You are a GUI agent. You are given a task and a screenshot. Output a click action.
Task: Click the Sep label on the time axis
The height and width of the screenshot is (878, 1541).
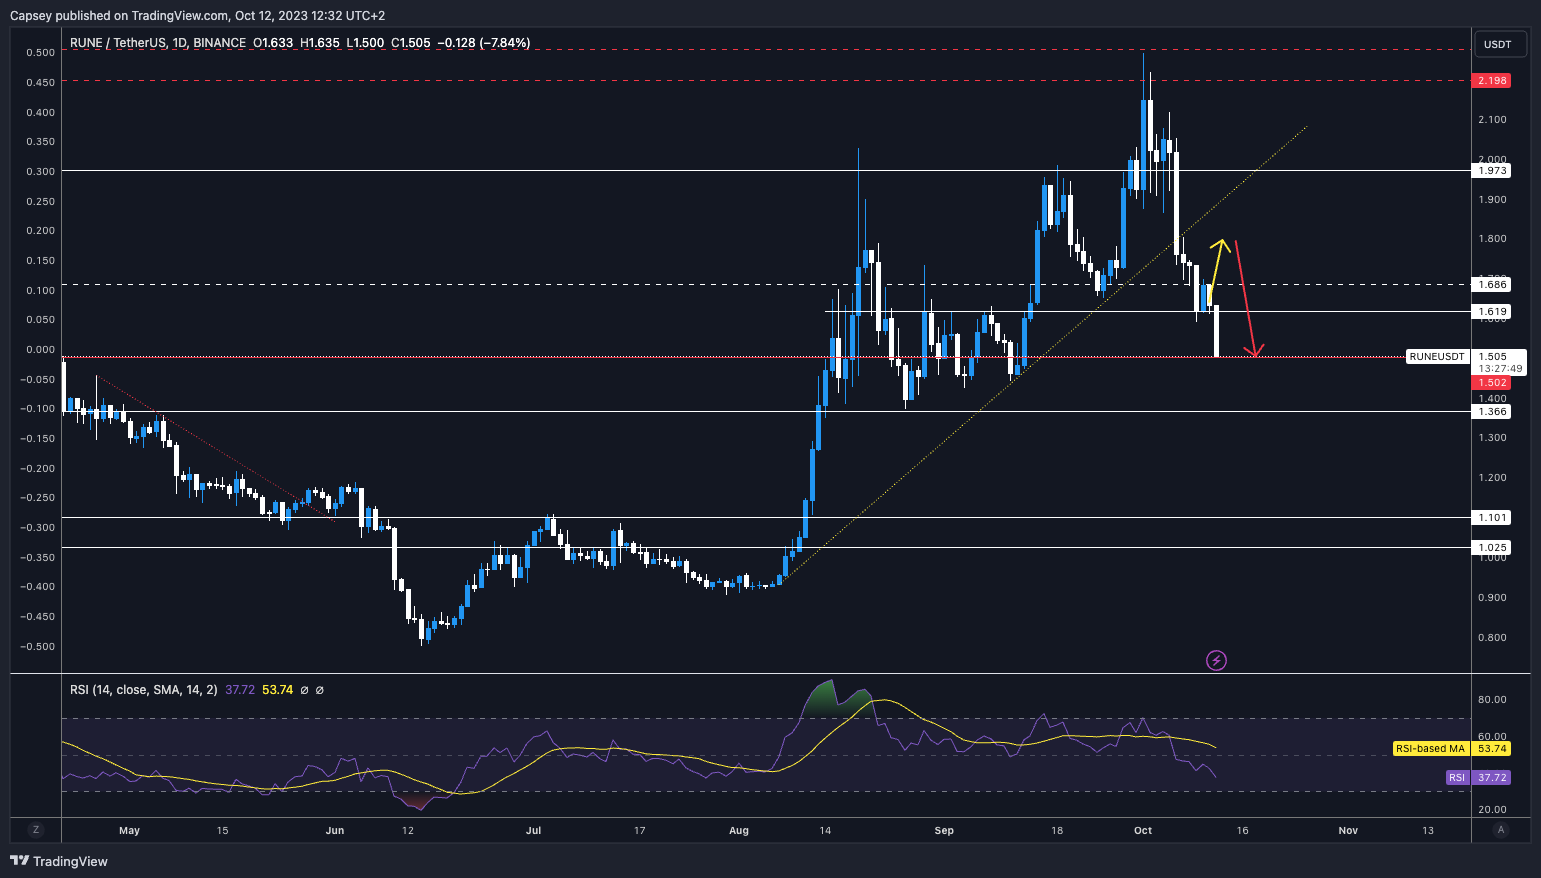click(x=944, y=830)
